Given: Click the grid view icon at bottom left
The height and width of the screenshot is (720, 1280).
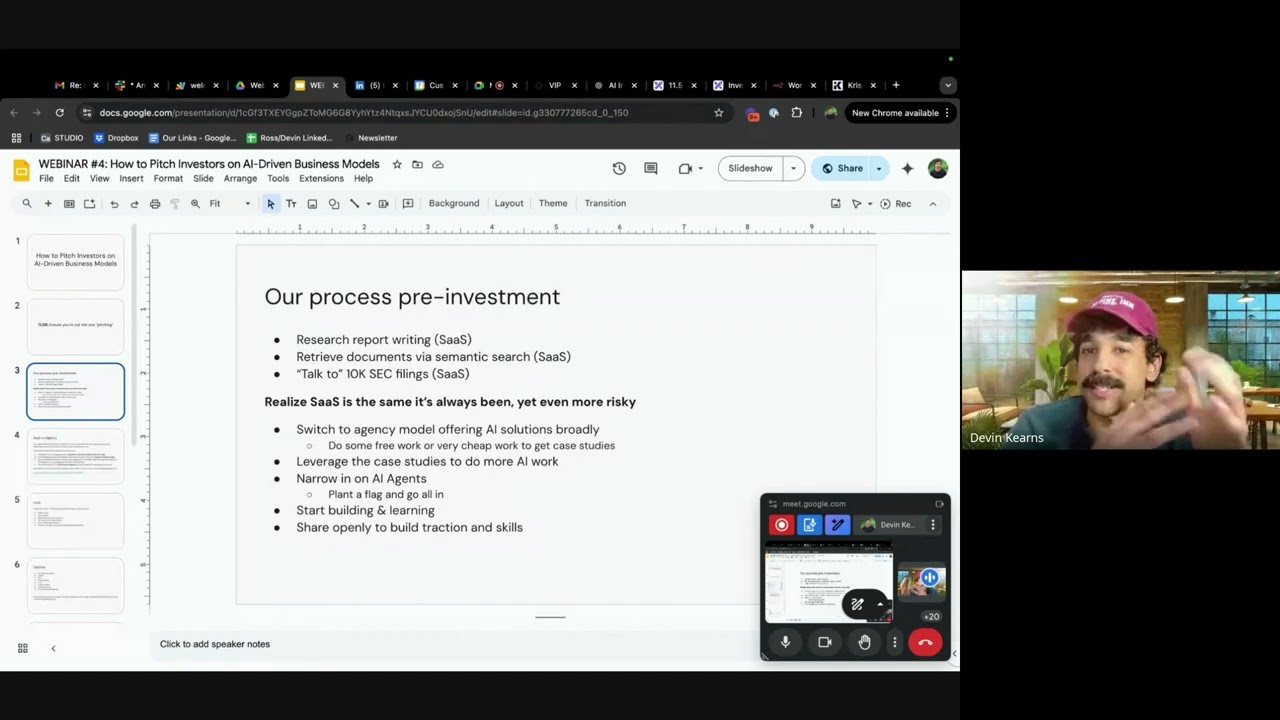Looking at the screenshot, I should [x=22, y=648].
